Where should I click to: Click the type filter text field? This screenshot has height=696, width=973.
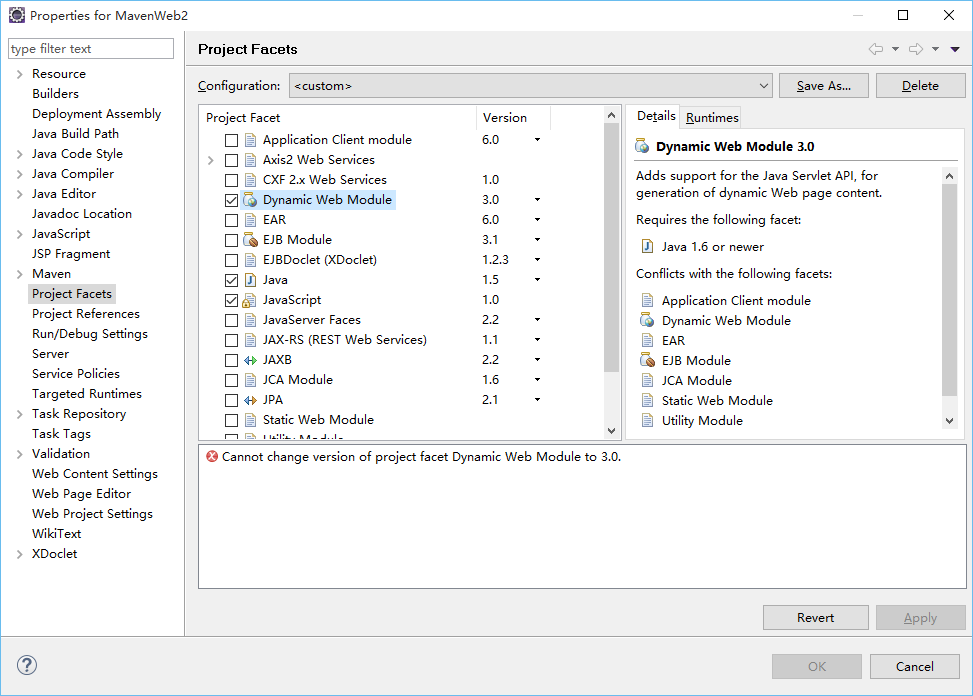pos(91,49)
